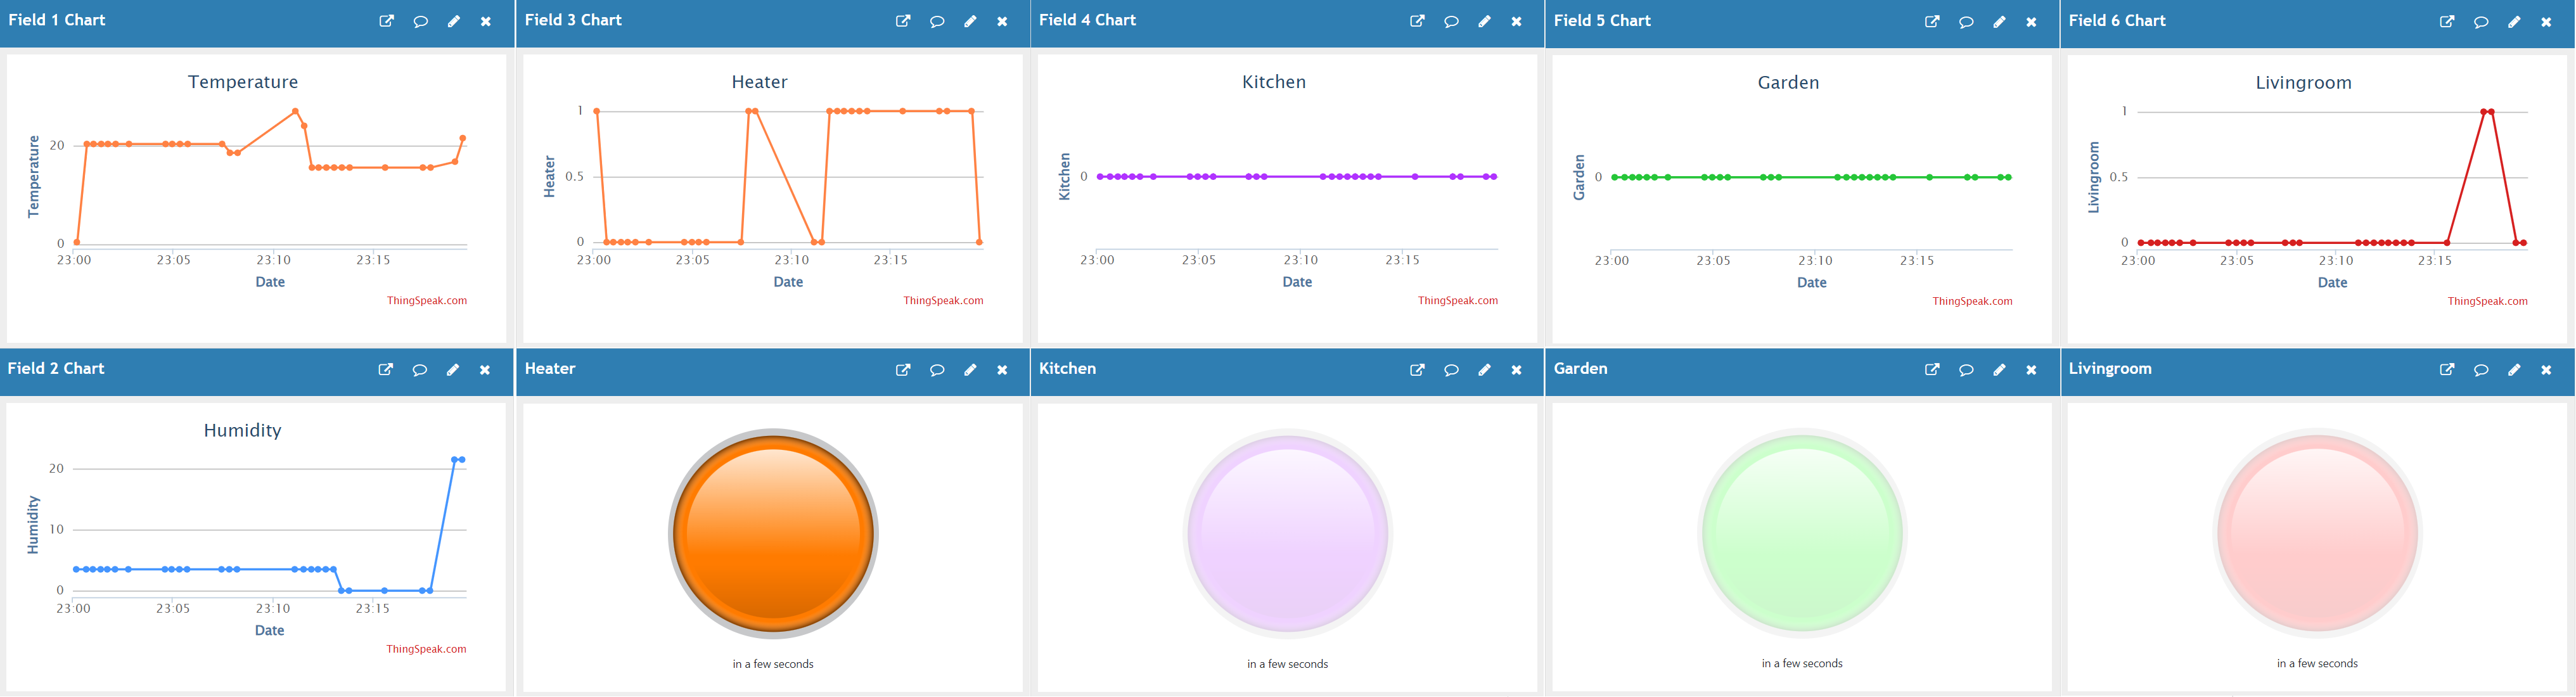The image size is (2576, 697).
Task: Open Field 1 Chart in new window
Action: pyautogui.click(x=387, y=21)
